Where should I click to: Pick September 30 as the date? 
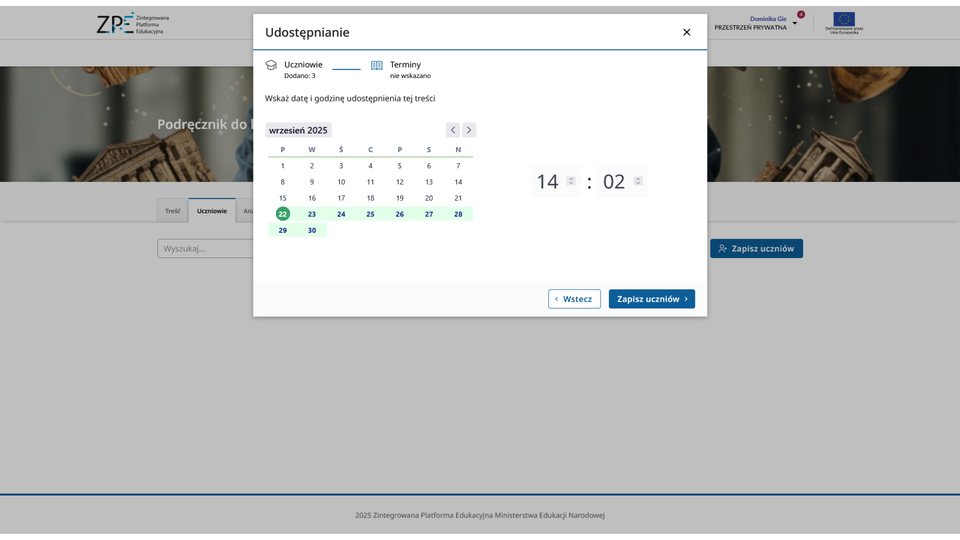point(312,230)
